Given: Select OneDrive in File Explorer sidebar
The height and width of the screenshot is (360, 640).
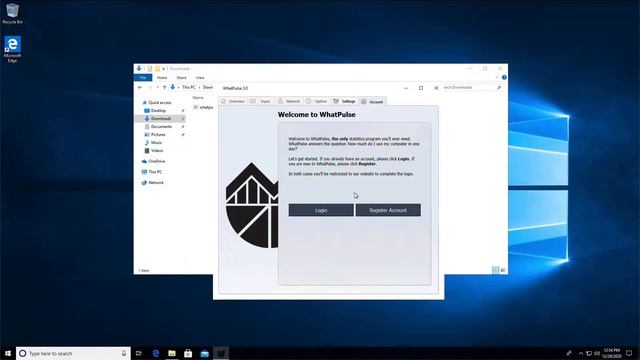Looking at the screenshot, I should point(156,161).
